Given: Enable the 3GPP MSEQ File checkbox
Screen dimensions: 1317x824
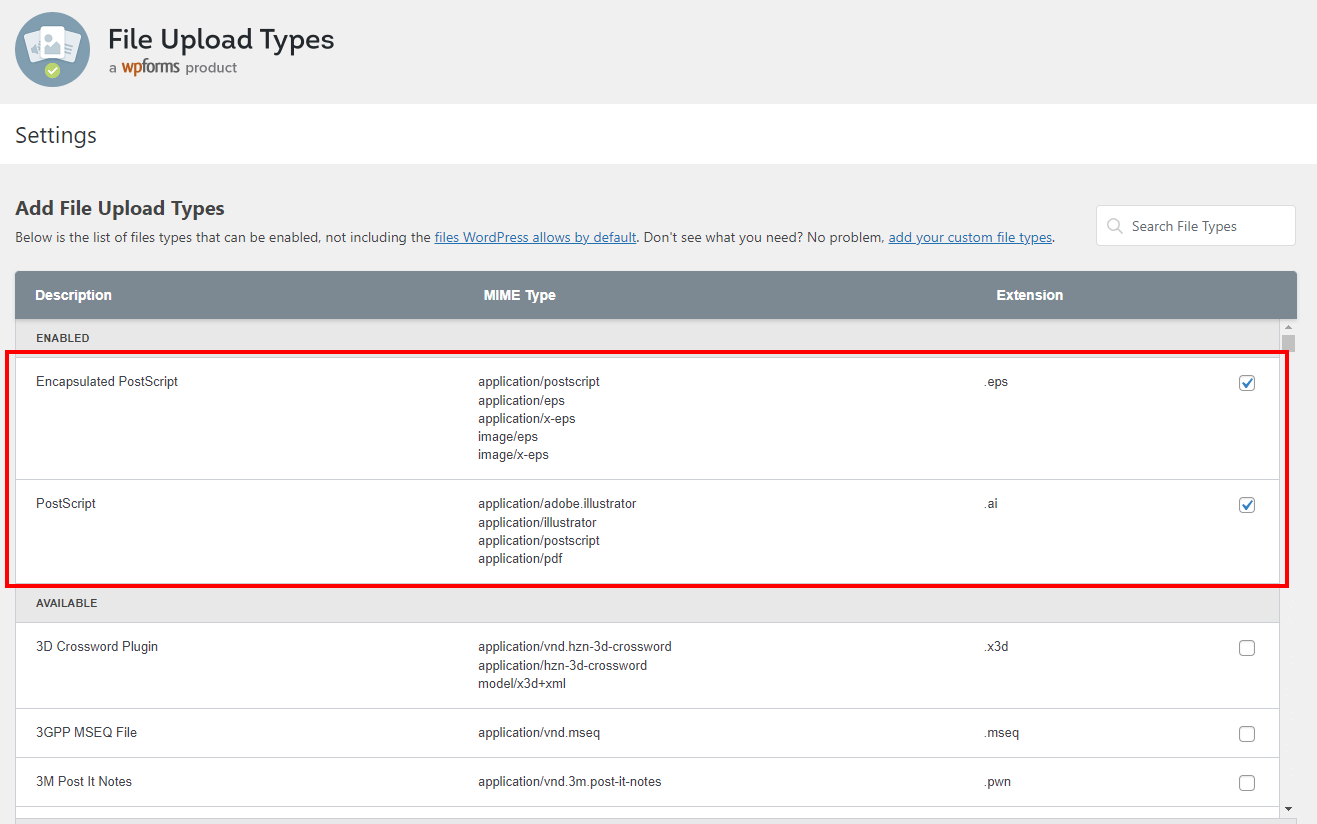Looking at the screenshot, I should 1247,734.
